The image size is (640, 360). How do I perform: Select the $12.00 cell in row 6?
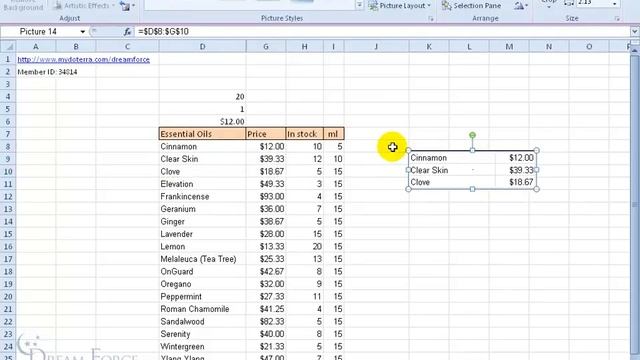[202, 122]
